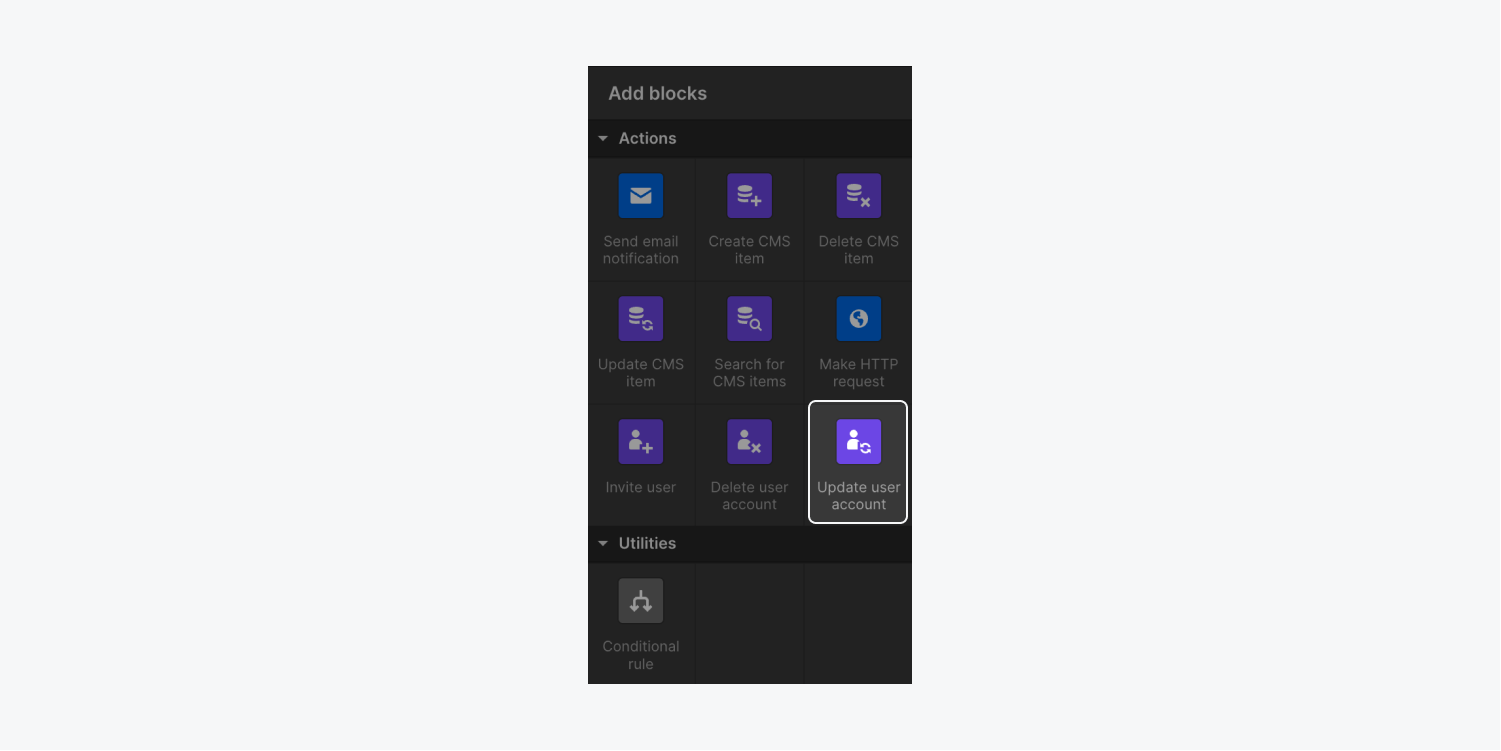
Task: Choose the Delete user account icon
Action: 750,442
